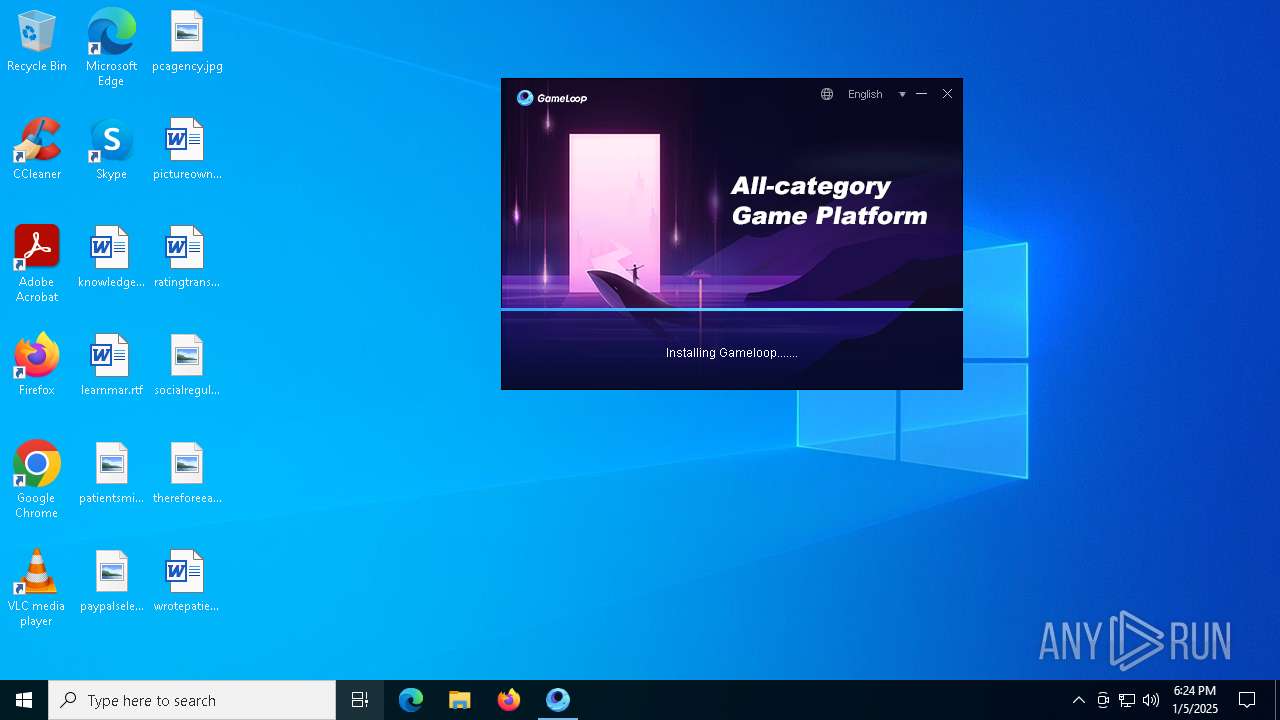
Task: Select the socialregul image file icon
Action: 187,366
